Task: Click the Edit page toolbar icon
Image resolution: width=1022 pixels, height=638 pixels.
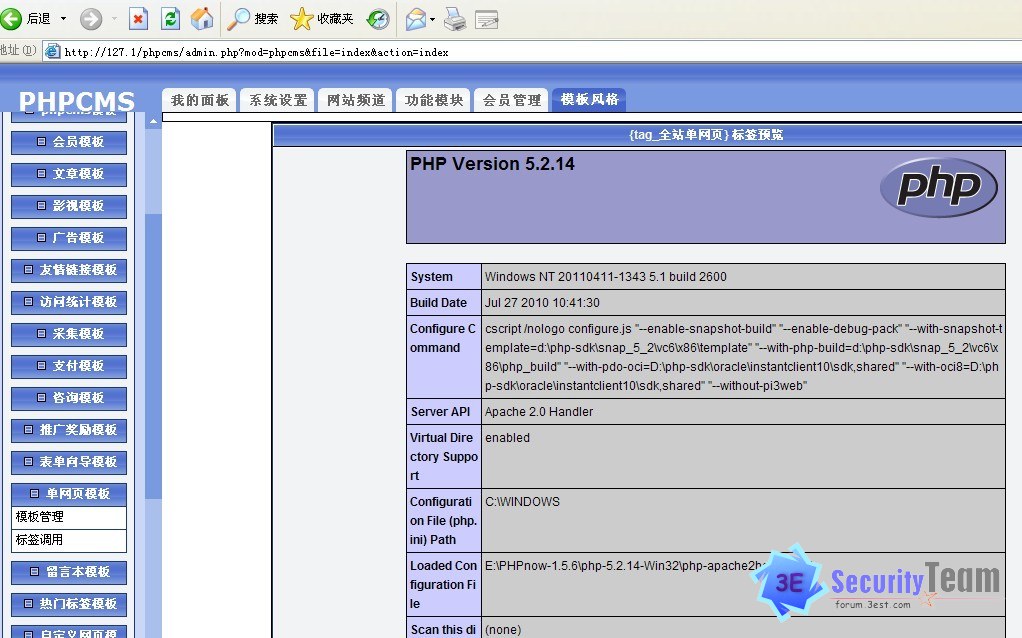Action: click(486, 20)
